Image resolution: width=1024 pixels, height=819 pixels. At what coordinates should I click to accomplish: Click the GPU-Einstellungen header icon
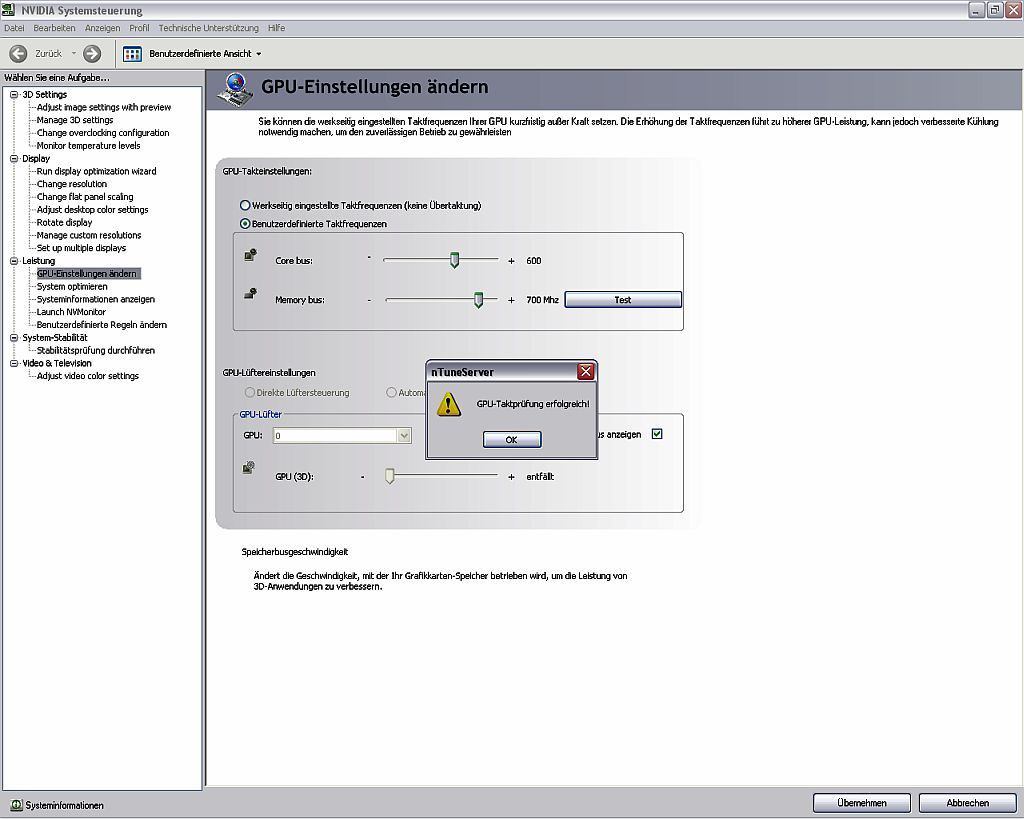click(235, 89)
